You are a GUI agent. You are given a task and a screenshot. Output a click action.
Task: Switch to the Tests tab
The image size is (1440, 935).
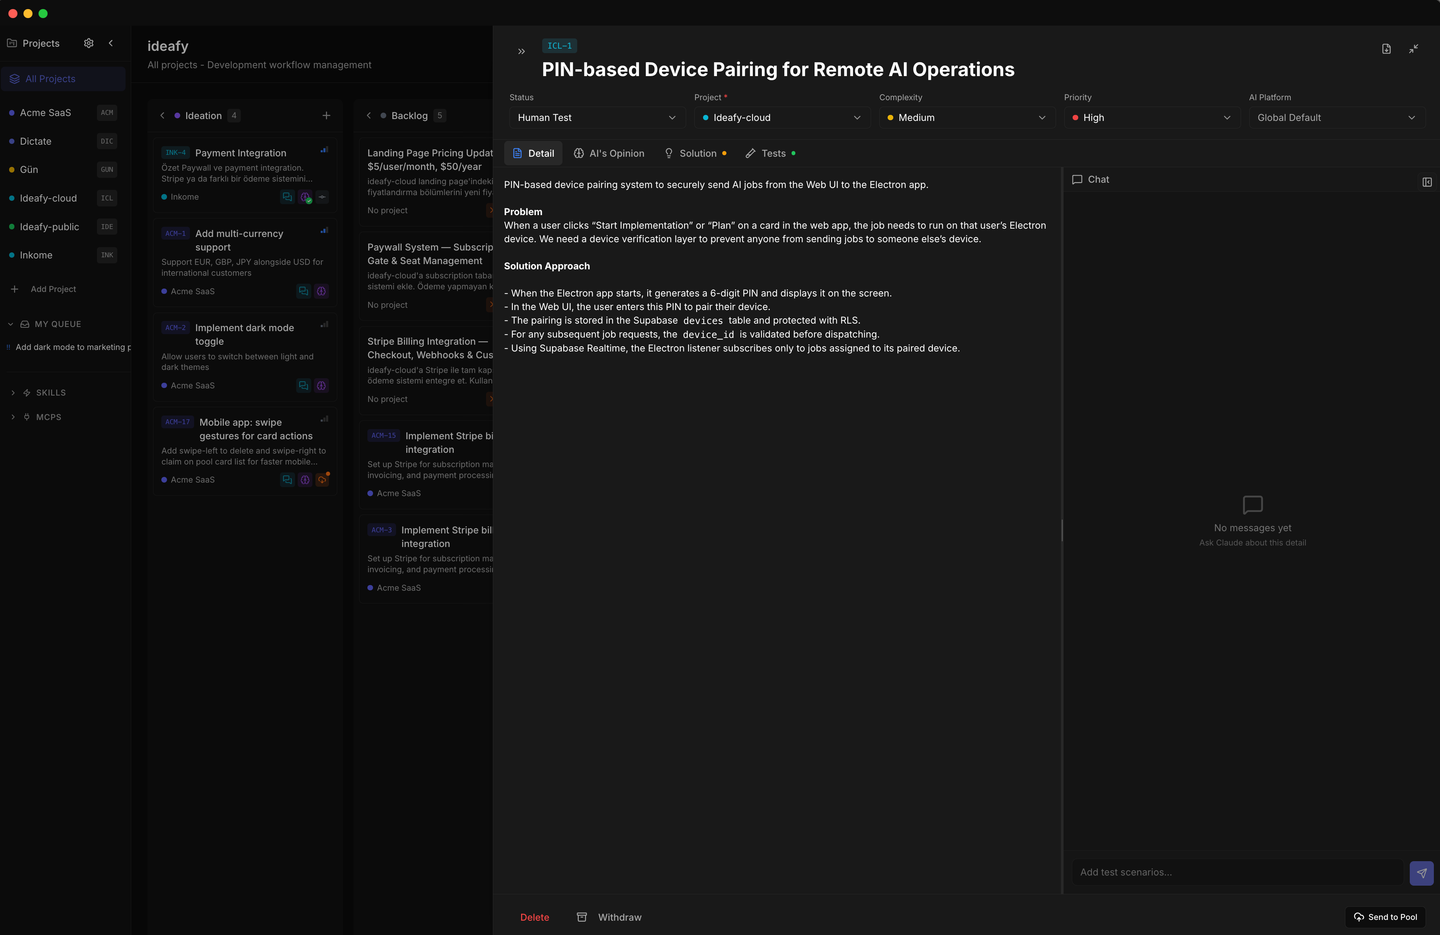(x=771, y=154)
